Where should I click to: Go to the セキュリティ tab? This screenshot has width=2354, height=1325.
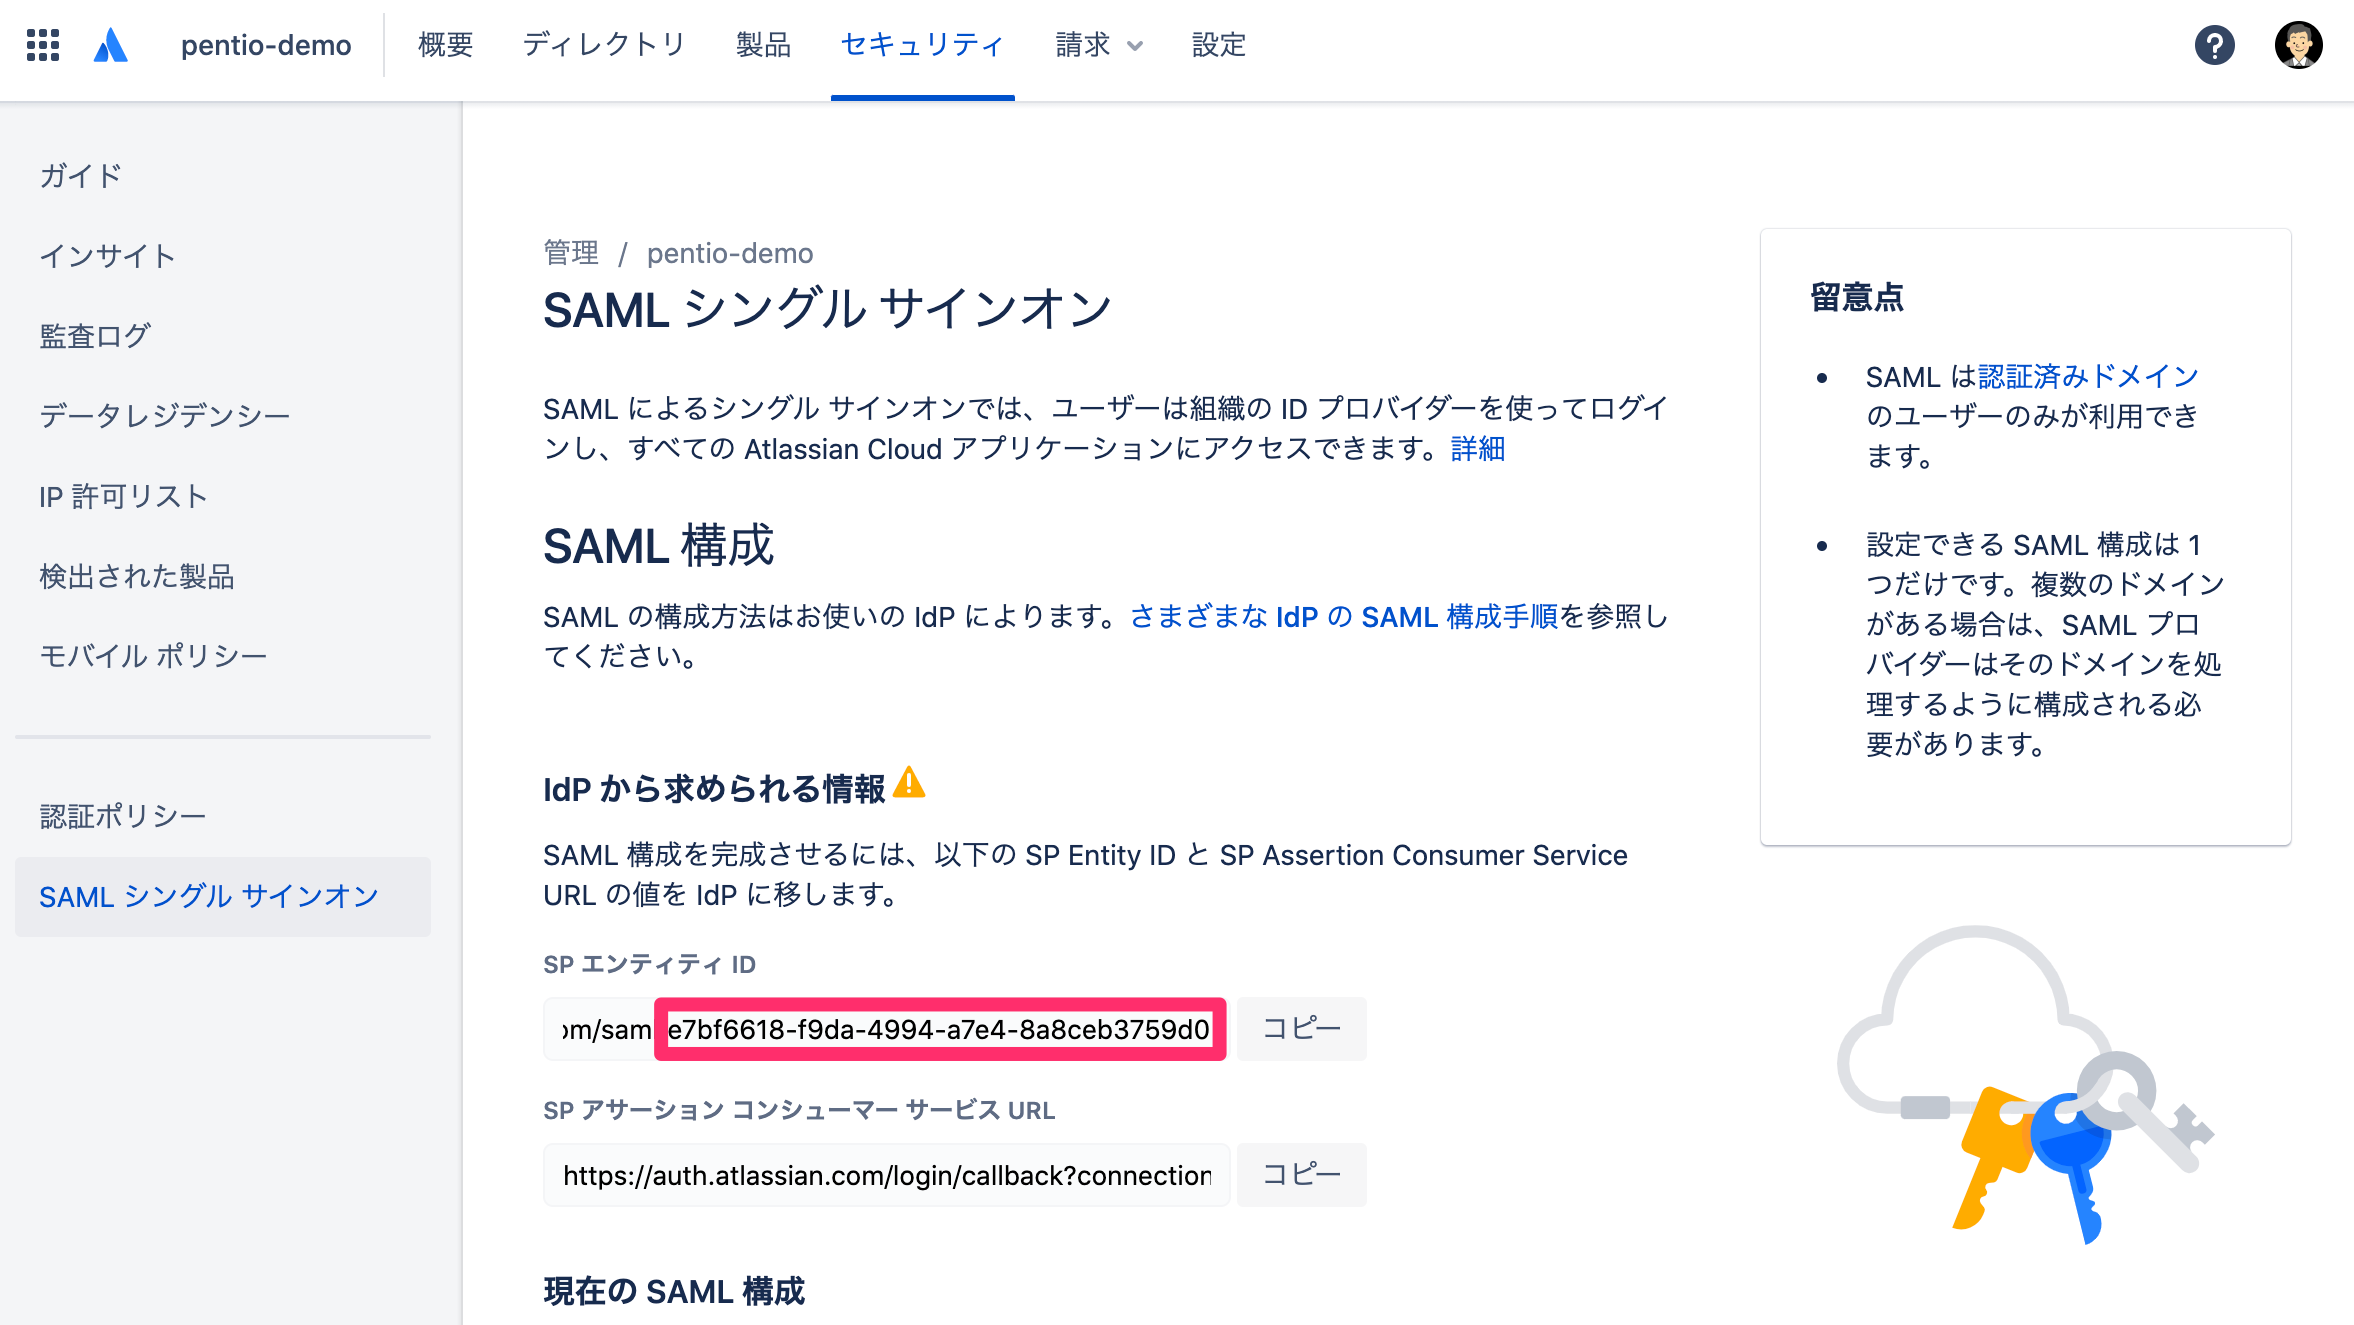922,45
